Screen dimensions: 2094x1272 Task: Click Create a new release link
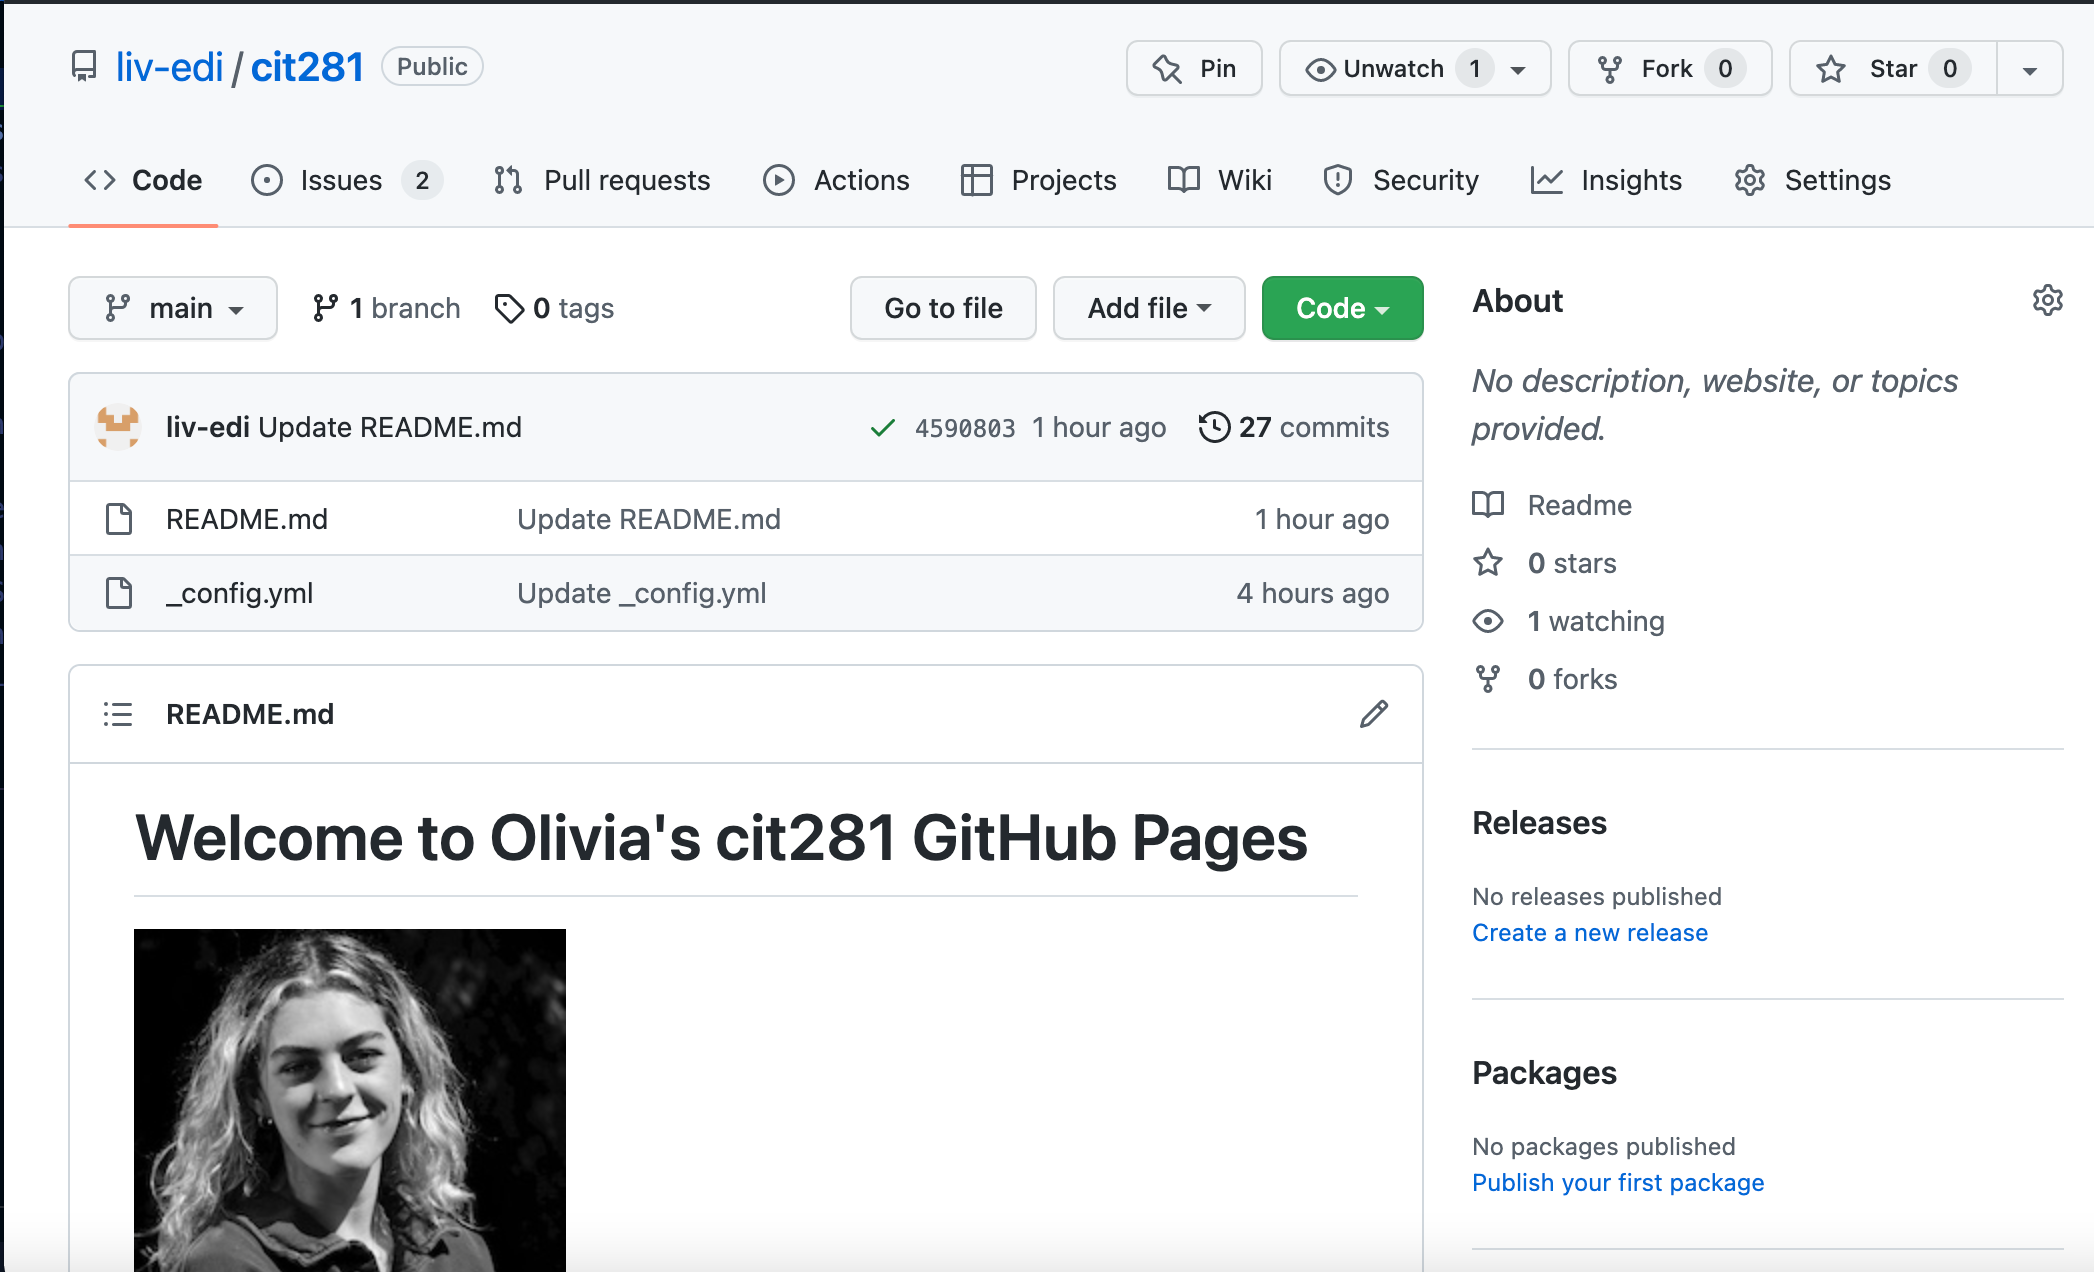1590,933
